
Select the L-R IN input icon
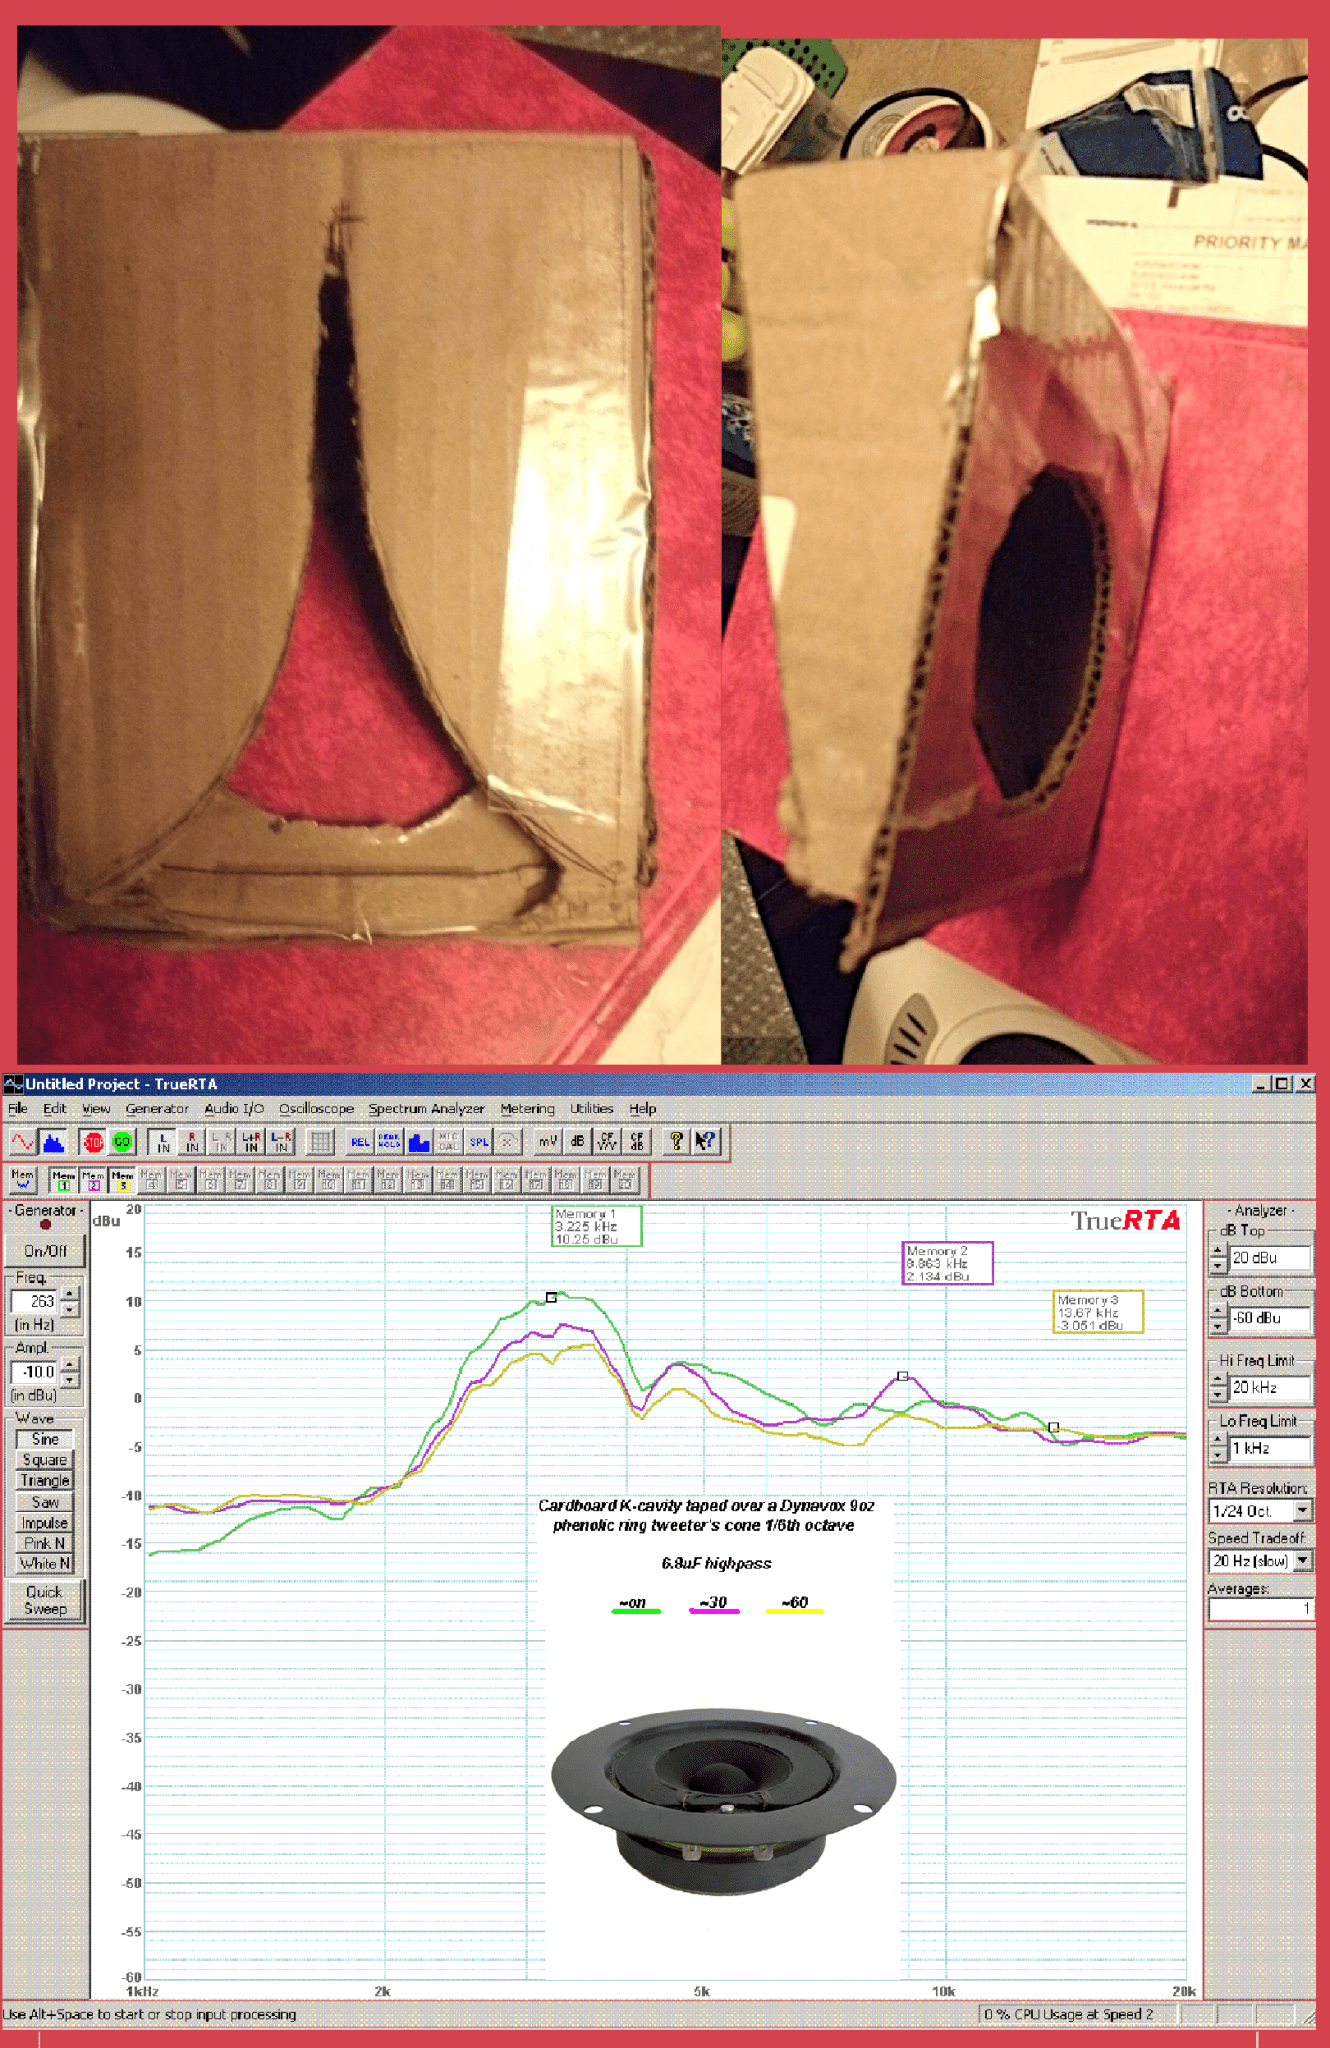pos(281,1141)
